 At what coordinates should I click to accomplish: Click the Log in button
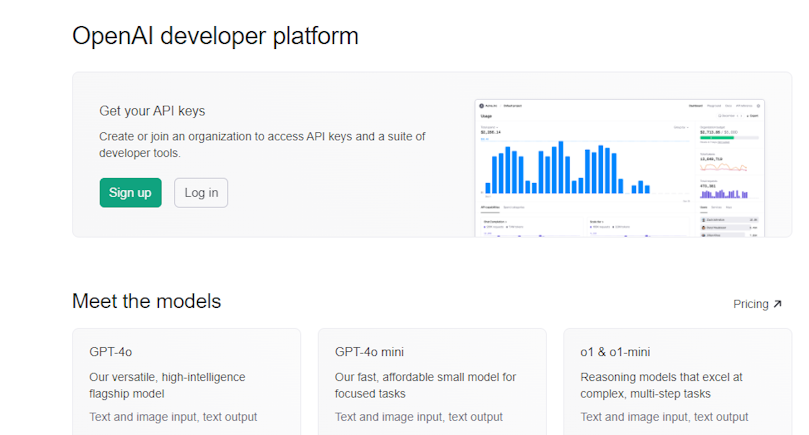(201, 192)
